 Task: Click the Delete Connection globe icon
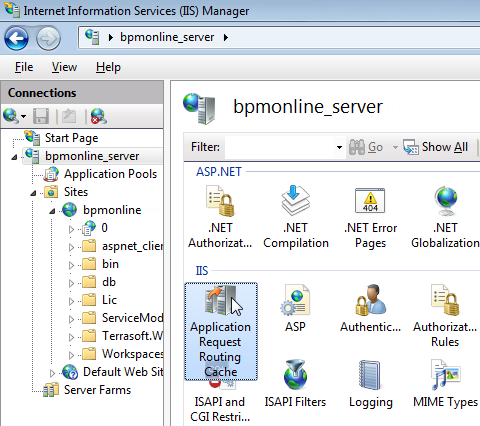point(99,116)
